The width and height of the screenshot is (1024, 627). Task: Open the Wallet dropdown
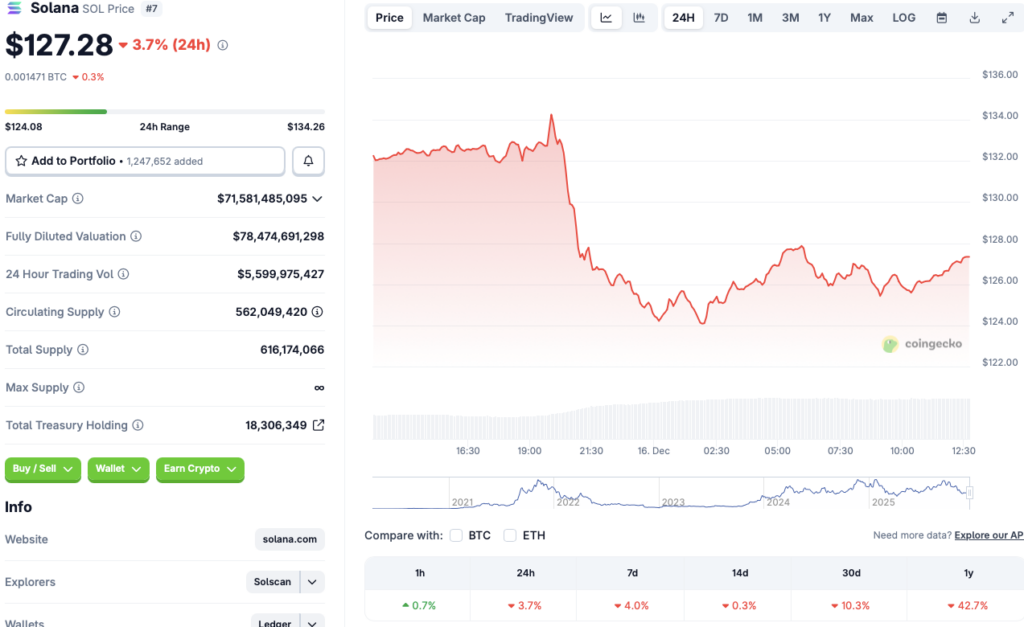click(118, 470)
